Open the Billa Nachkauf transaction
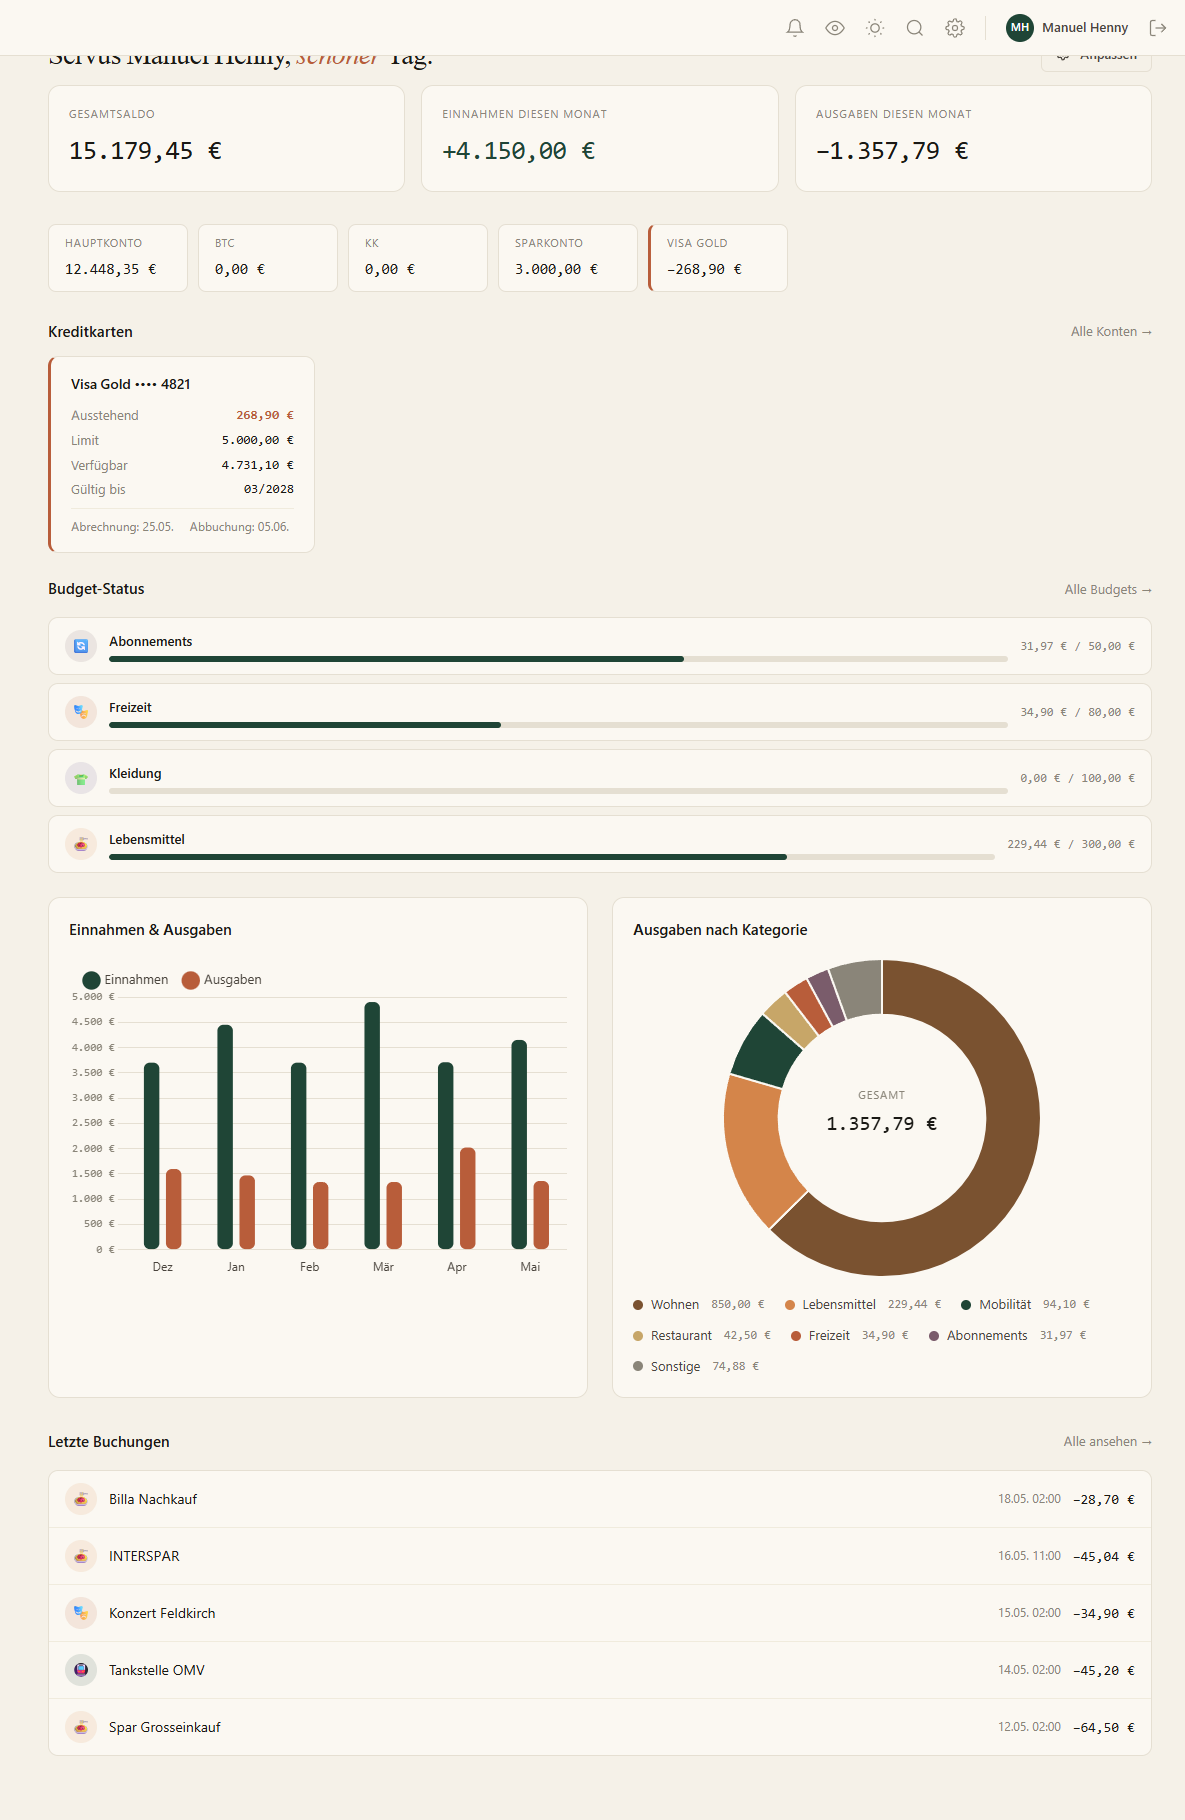 (600, 1499)
